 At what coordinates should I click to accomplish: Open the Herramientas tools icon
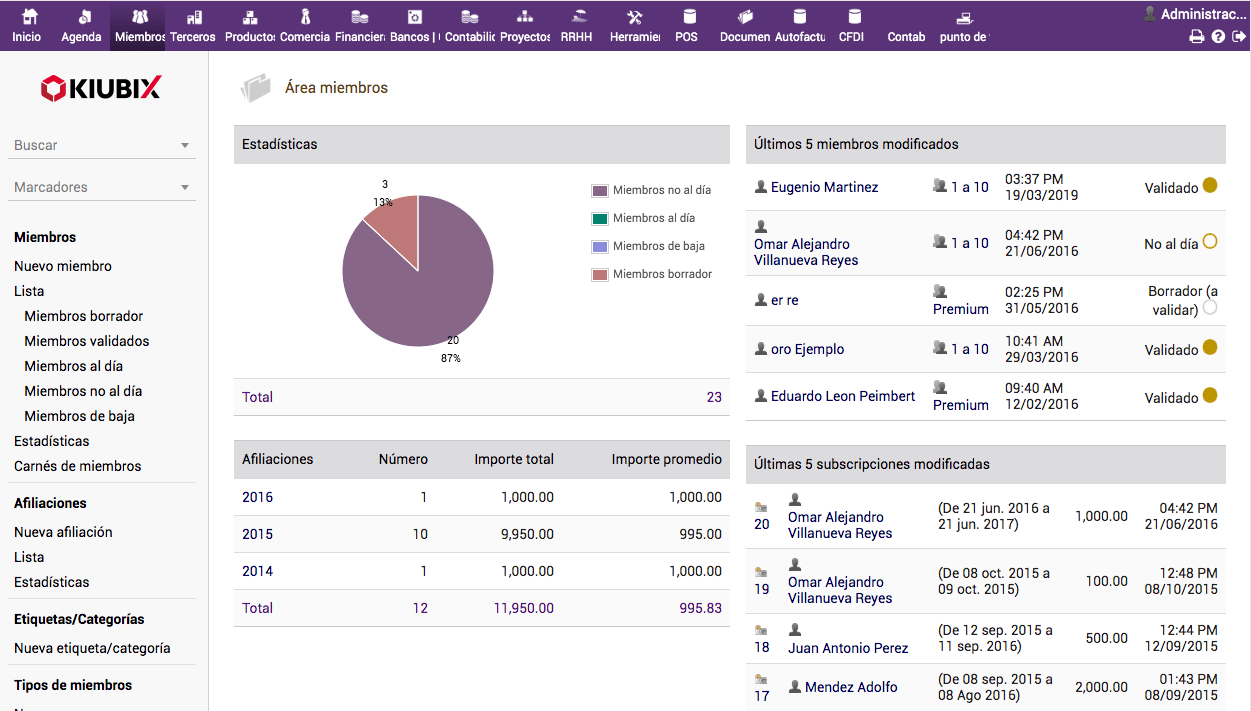click(634, 18)
